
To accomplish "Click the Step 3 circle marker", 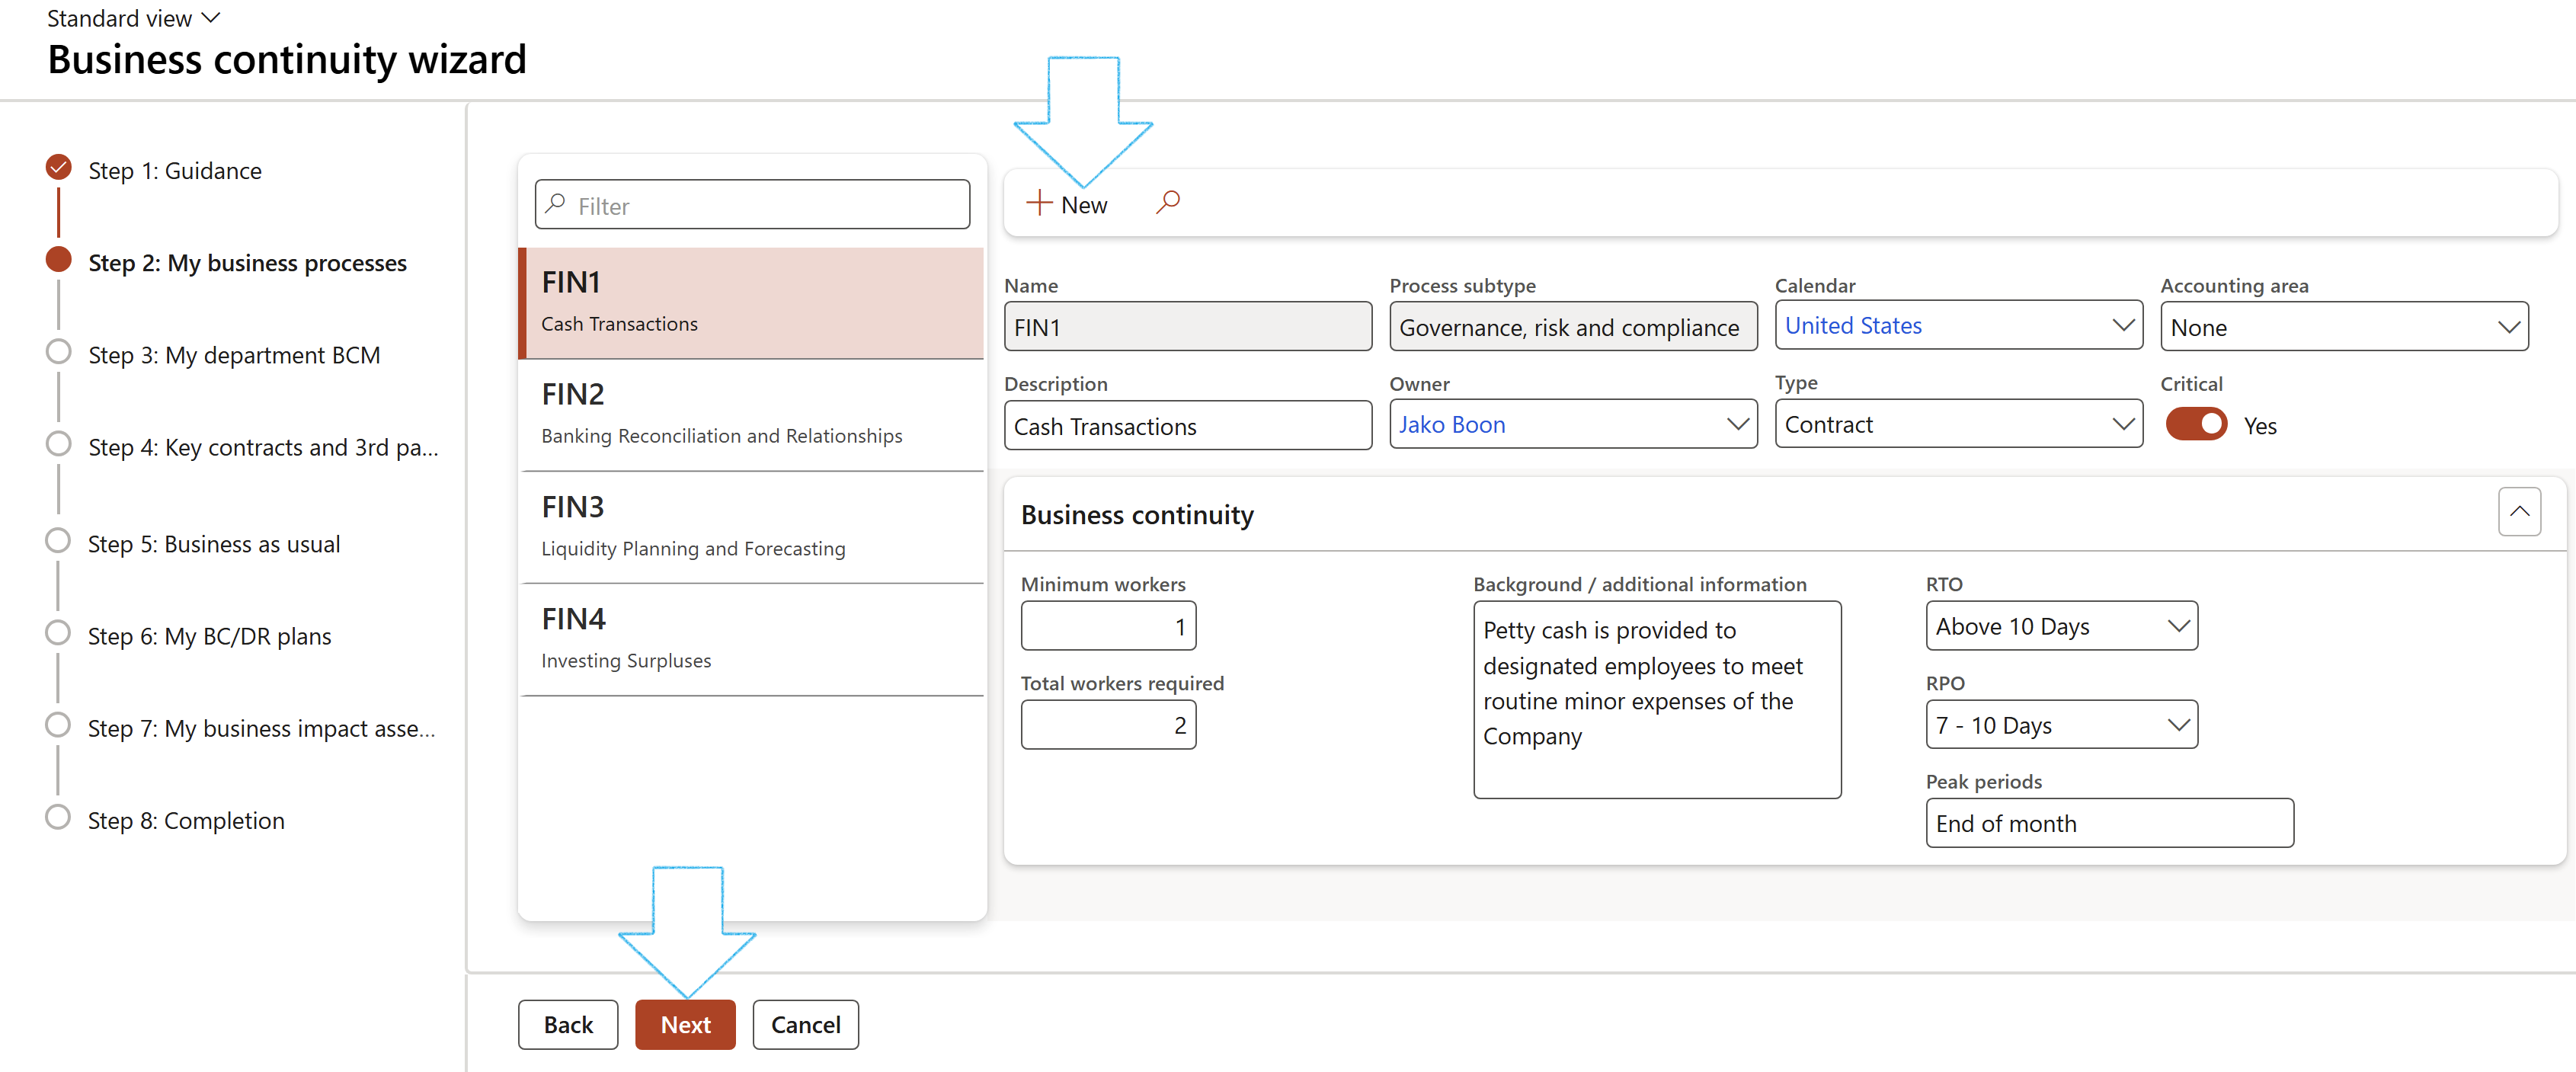I will pyautogui.click(x=59, y=352).
